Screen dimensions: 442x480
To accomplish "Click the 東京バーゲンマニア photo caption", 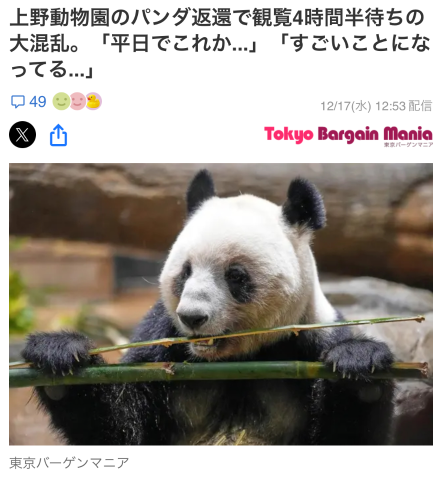I will (x=69, y=463).
